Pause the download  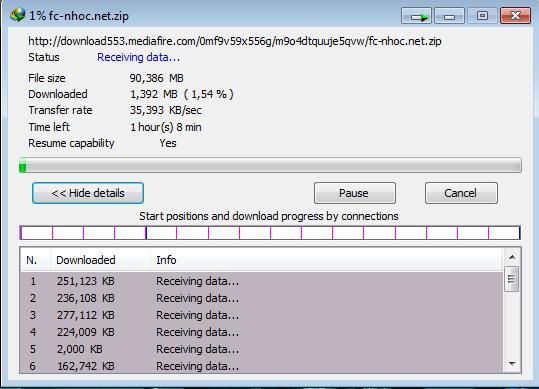[x=355, y=193]
